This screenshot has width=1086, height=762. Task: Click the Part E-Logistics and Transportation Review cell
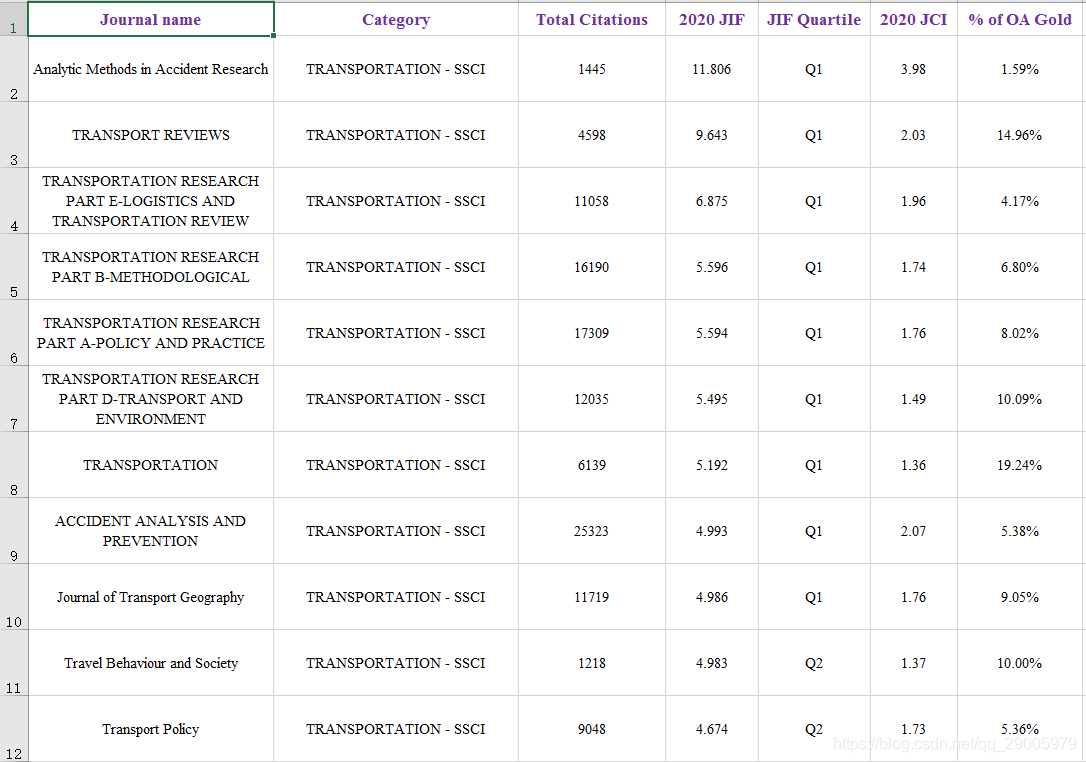point(150,201)
